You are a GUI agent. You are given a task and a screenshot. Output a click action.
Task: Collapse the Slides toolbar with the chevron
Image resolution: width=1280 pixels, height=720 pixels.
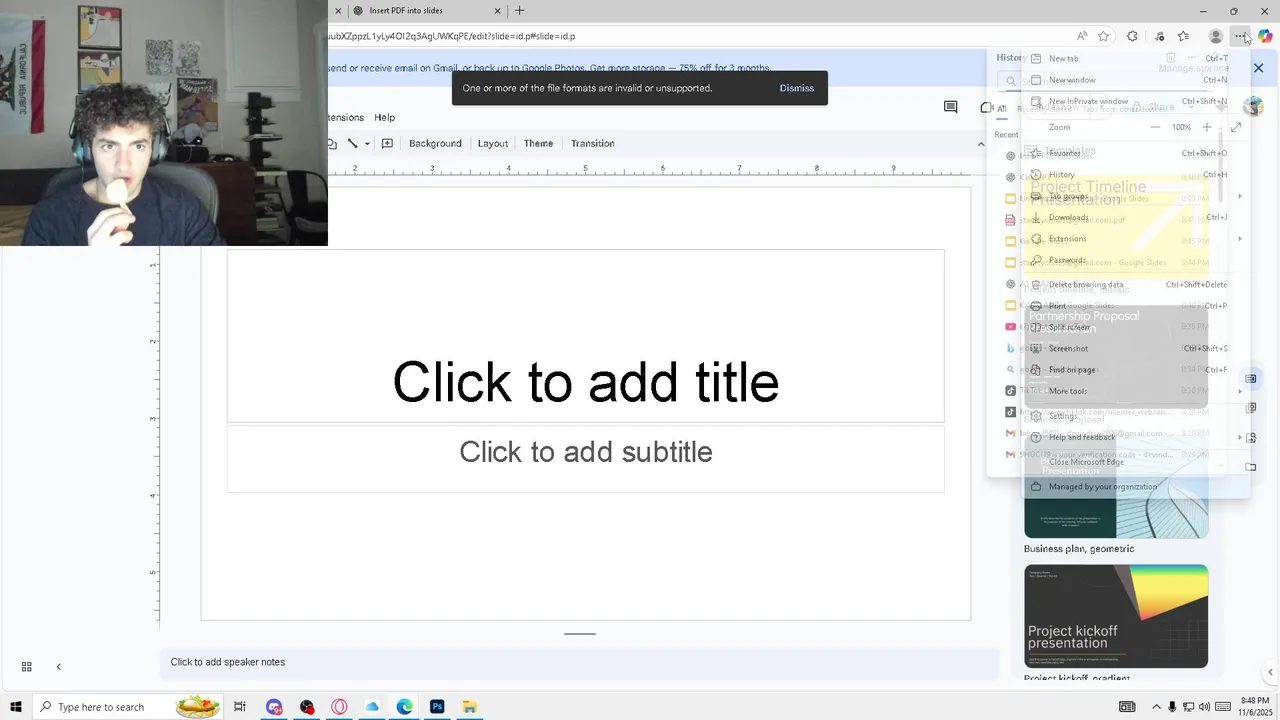981,143
